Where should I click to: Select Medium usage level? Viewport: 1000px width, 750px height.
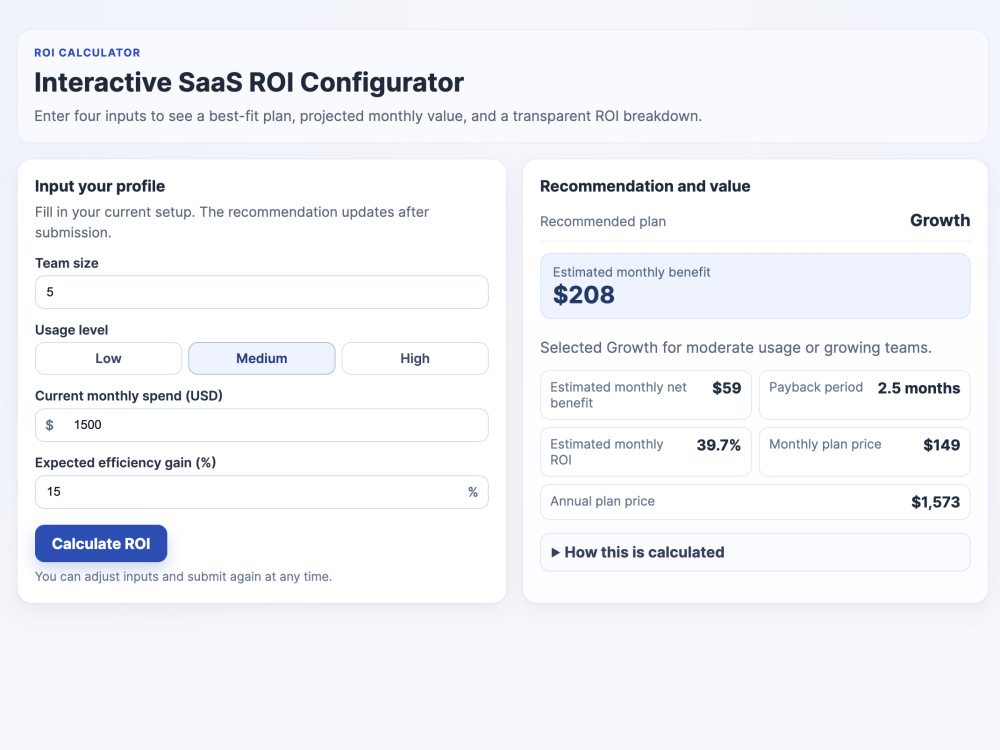click(261, 358)
